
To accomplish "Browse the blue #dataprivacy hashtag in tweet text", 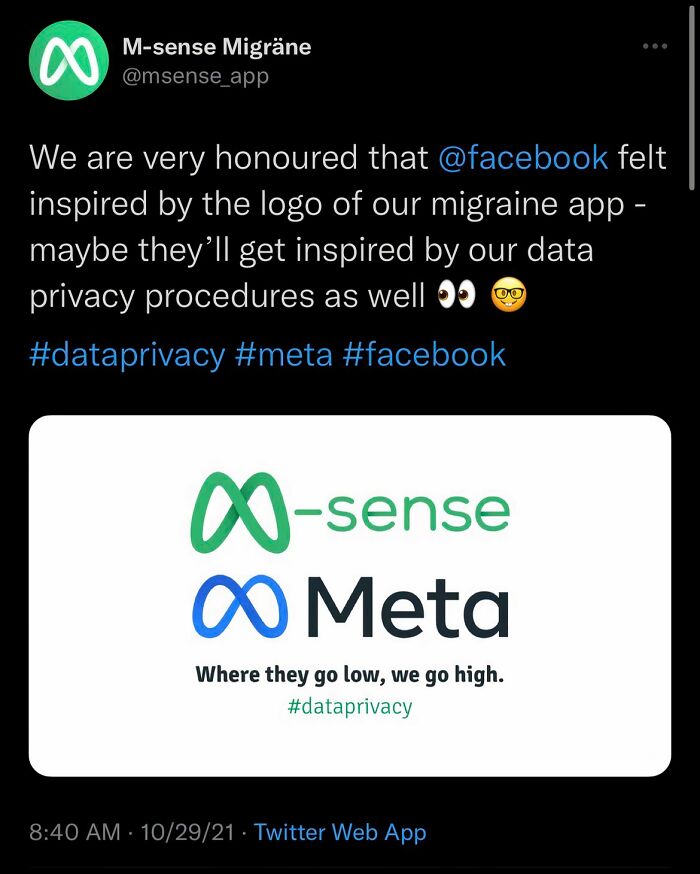I will 128,354.
